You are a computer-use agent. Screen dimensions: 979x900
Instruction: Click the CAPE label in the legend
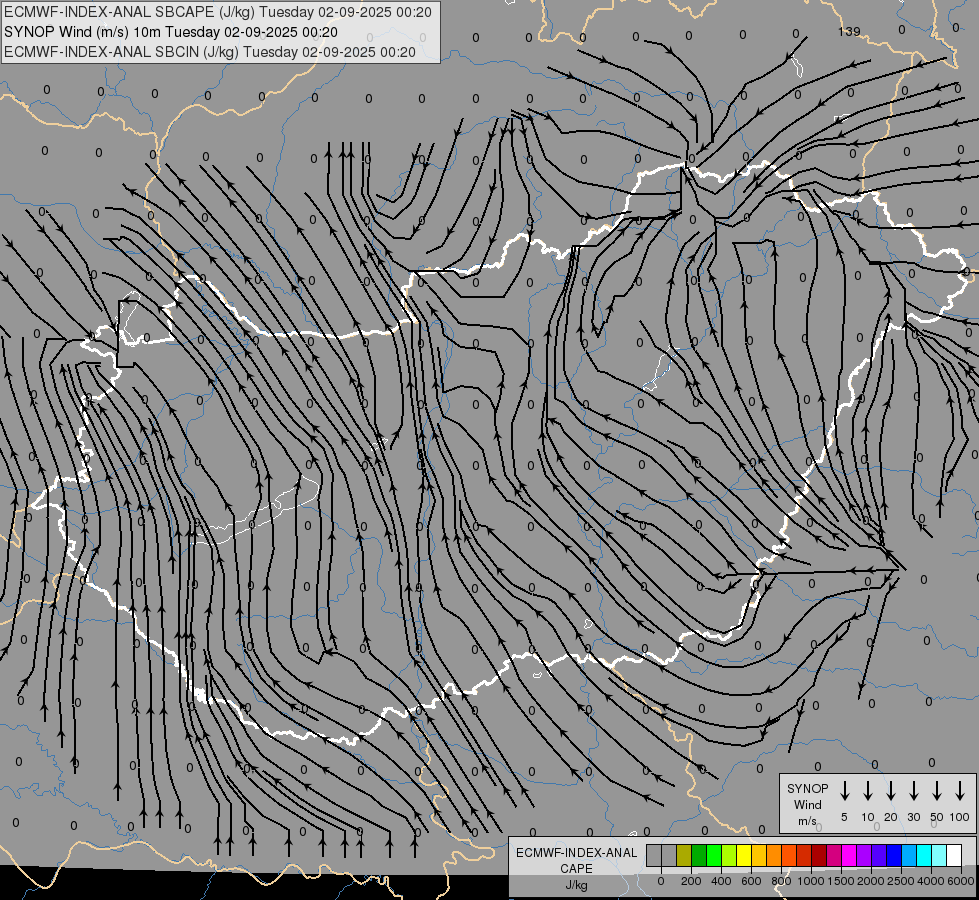point(576,869)
